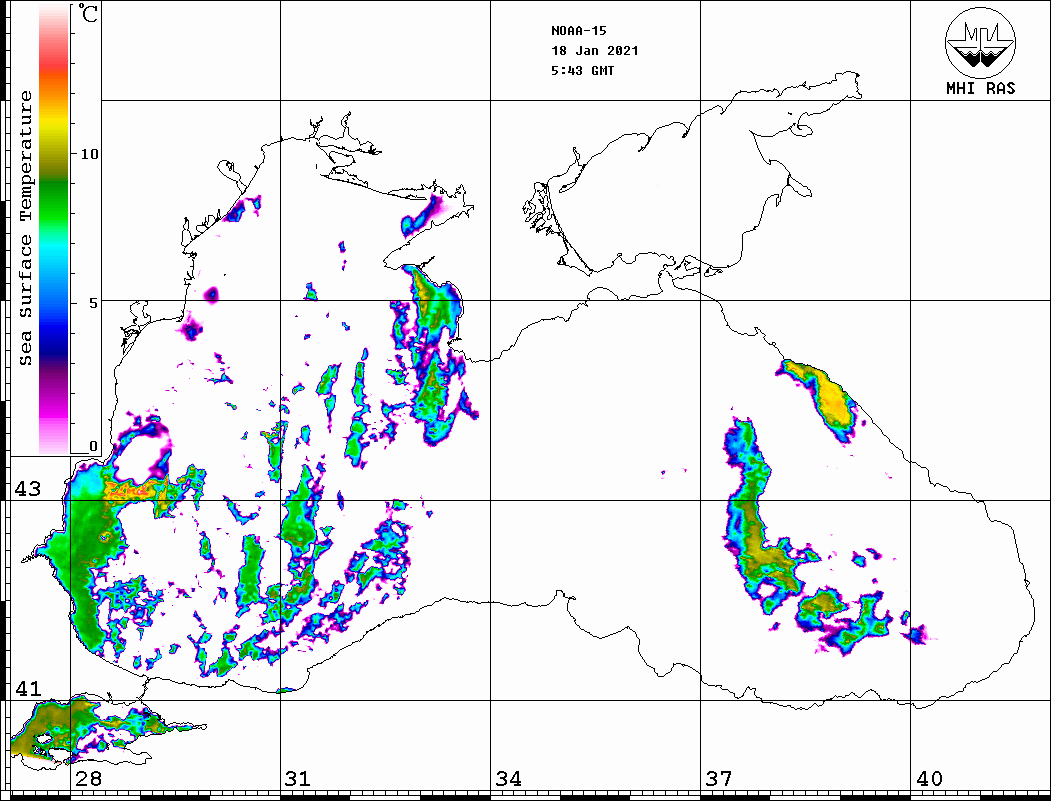Click longitude label 28
1051x801 pixels.
(88, 778)
